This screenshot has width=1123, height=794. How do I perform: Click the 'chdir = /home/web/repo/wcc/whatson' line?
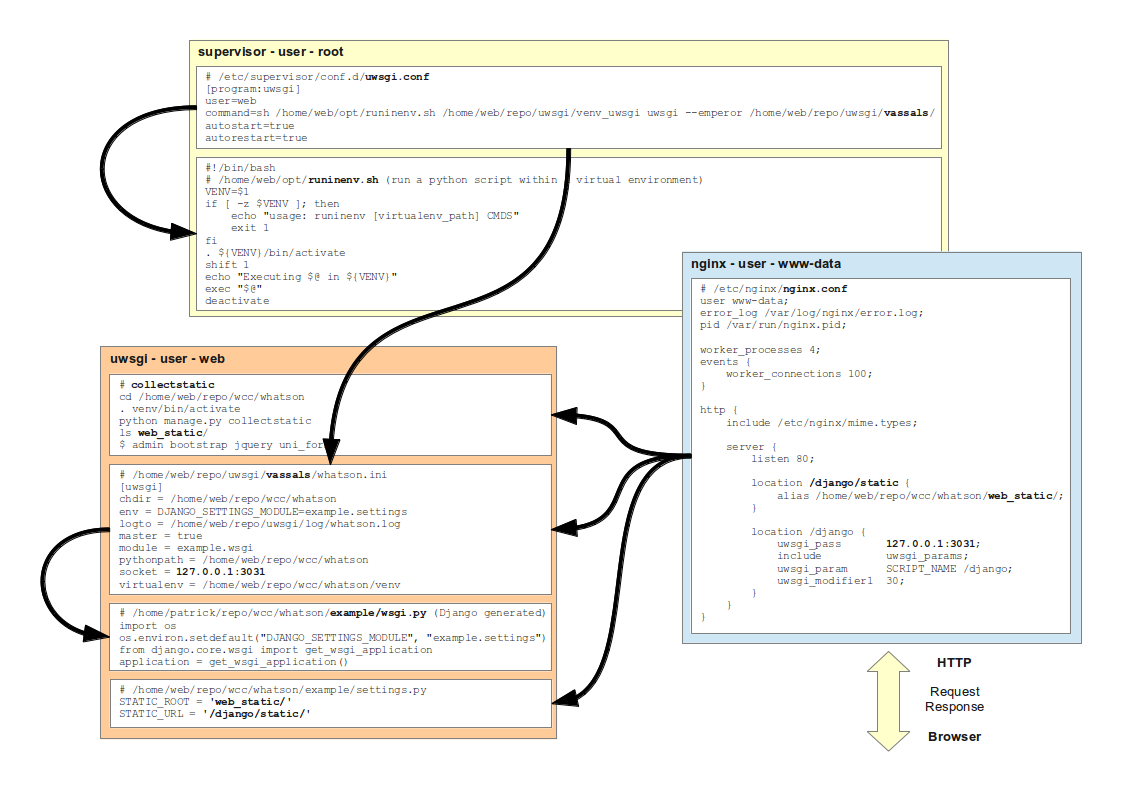click(228, 500)
